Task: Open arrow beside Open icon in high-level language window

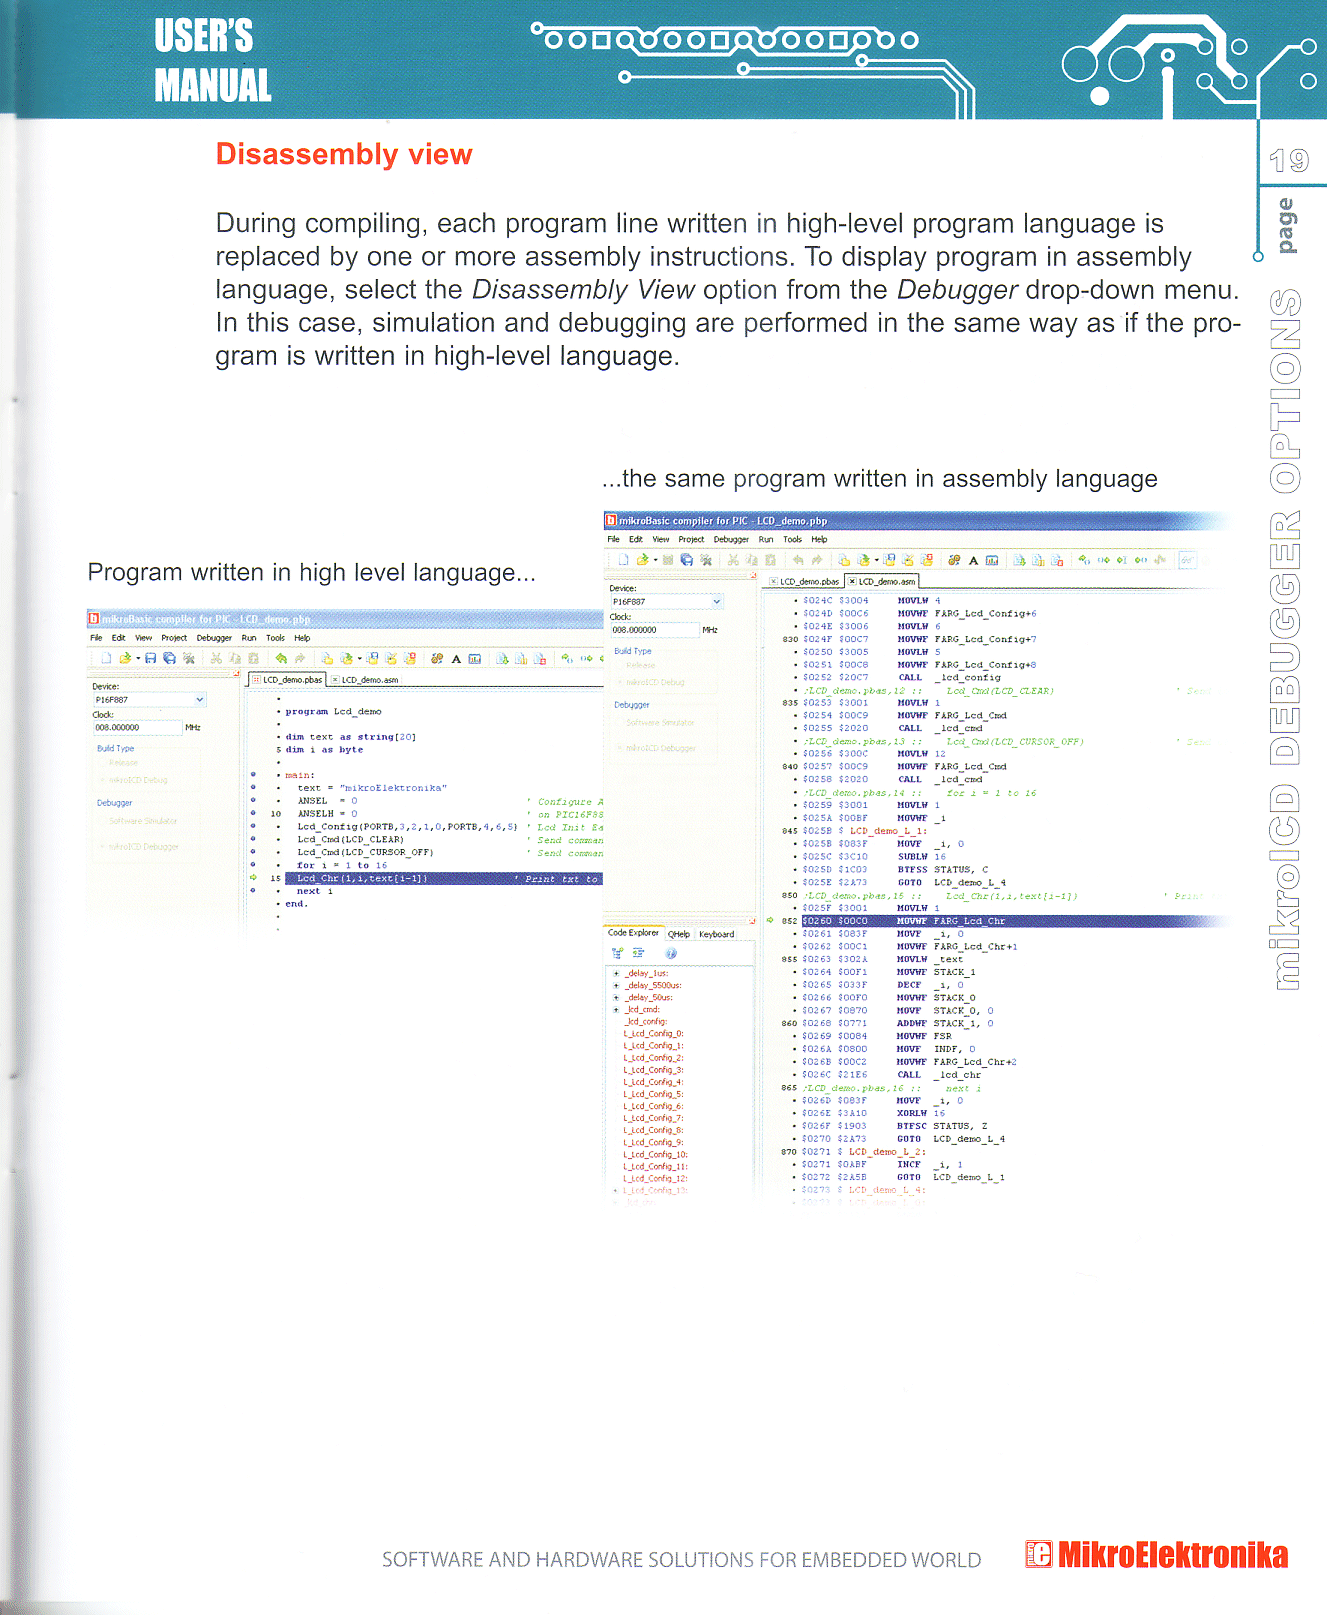Action: tap(137, 658)
